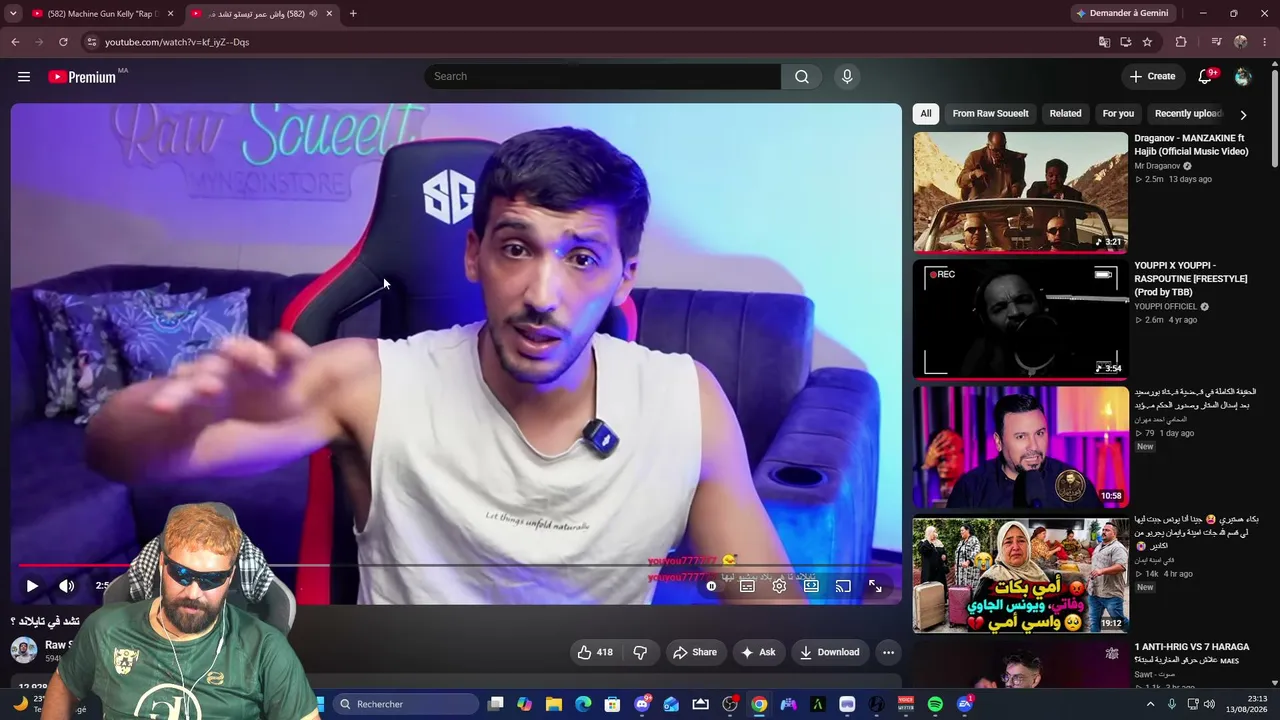Share this video
Viewport: 1280px width, 720px height.
(x=695, y=652)
